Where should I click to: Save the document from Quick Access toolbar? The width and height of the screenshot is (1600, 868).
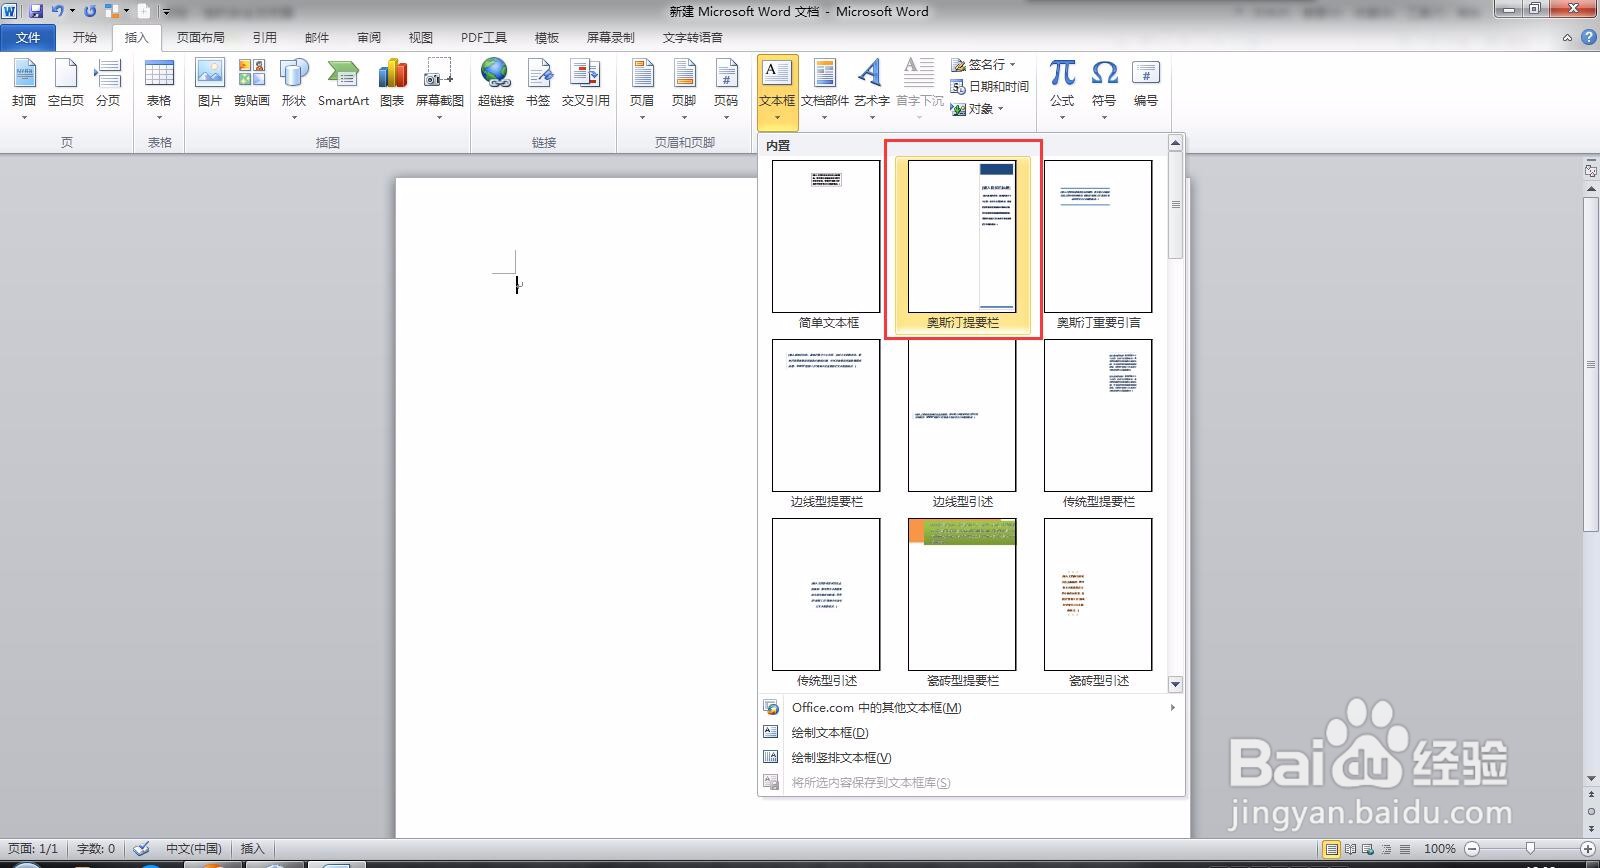click(x=36, y=11)
